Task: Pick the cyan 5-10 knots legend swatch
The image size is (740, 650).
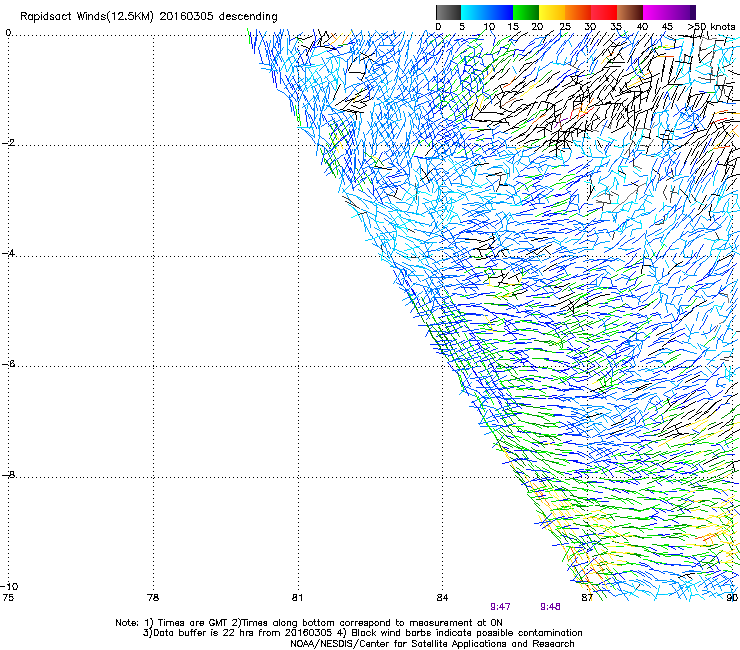Action: point(474,12)
